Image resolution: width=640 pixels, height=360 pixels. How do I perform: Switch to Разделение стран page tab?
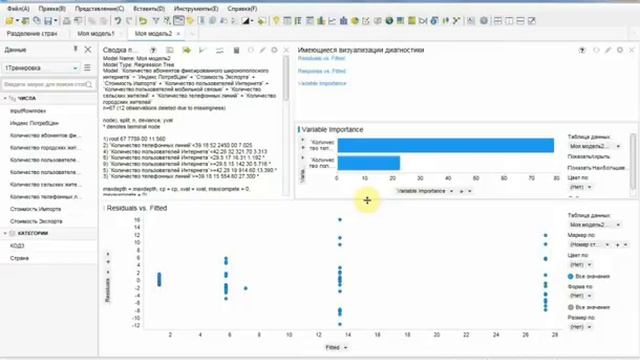click(x=32, y=33)
